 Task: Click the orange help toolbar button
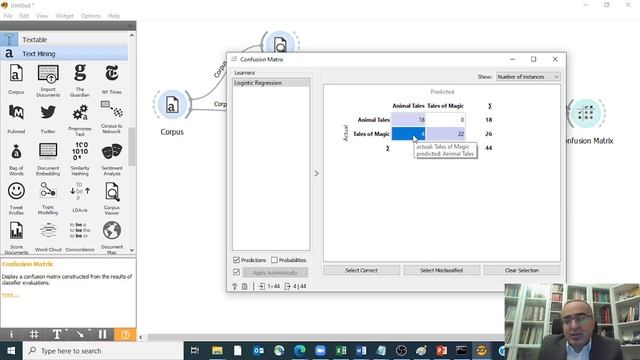tap(125, 335)
